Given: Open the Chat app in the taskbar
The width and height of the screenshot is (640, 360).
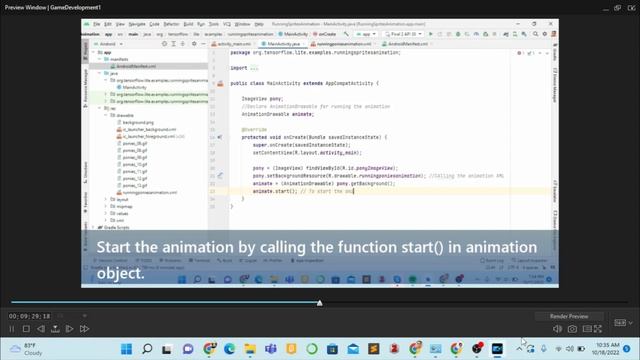Looking at the screenshot, I should [188, 349].
